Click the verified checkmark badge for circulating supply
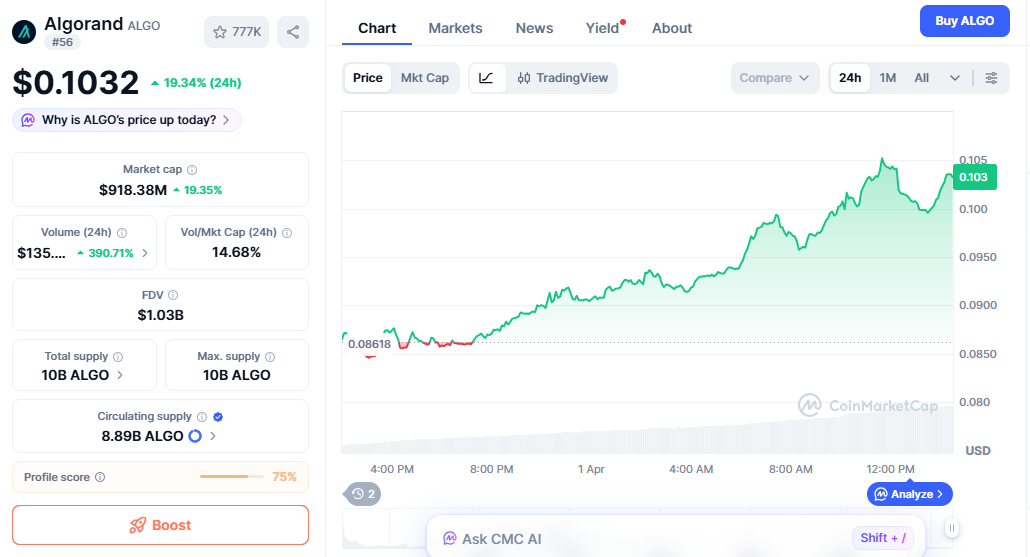 pyautogui.click(x=218, y=416)
